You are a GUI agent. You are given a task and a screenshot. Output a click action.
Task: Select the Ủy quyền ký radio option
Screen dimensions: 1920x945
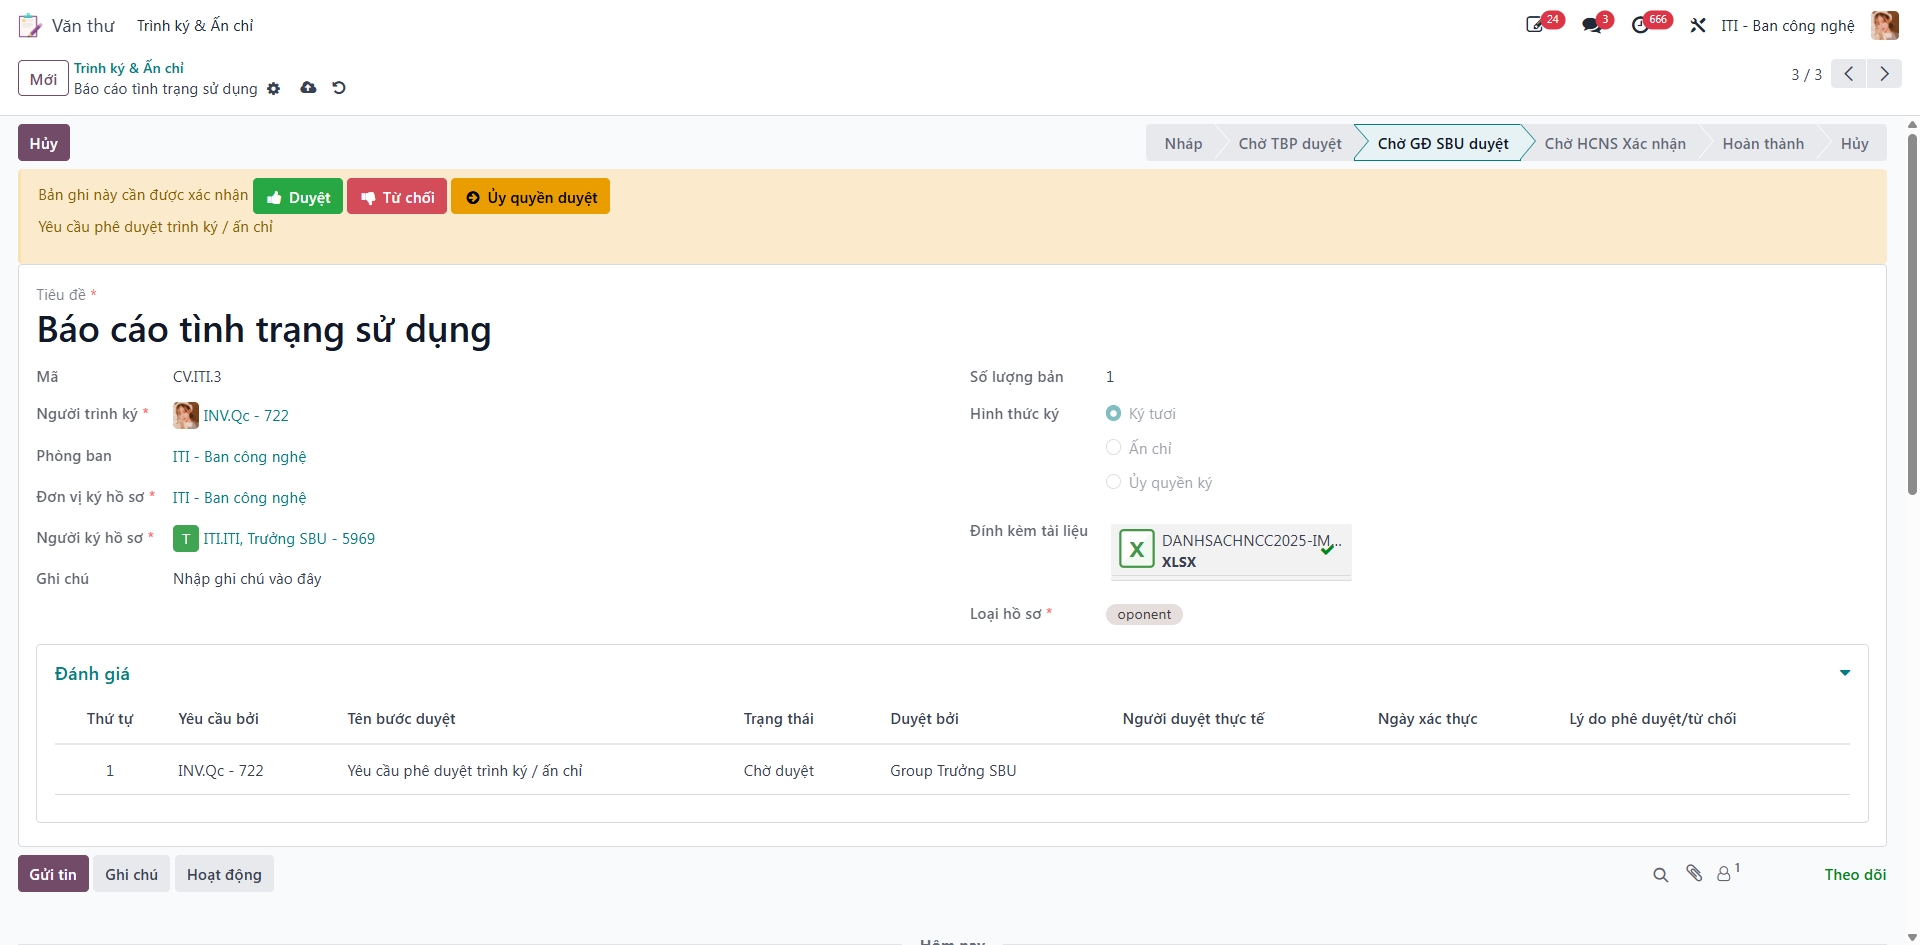click(x=1113, y=482)
